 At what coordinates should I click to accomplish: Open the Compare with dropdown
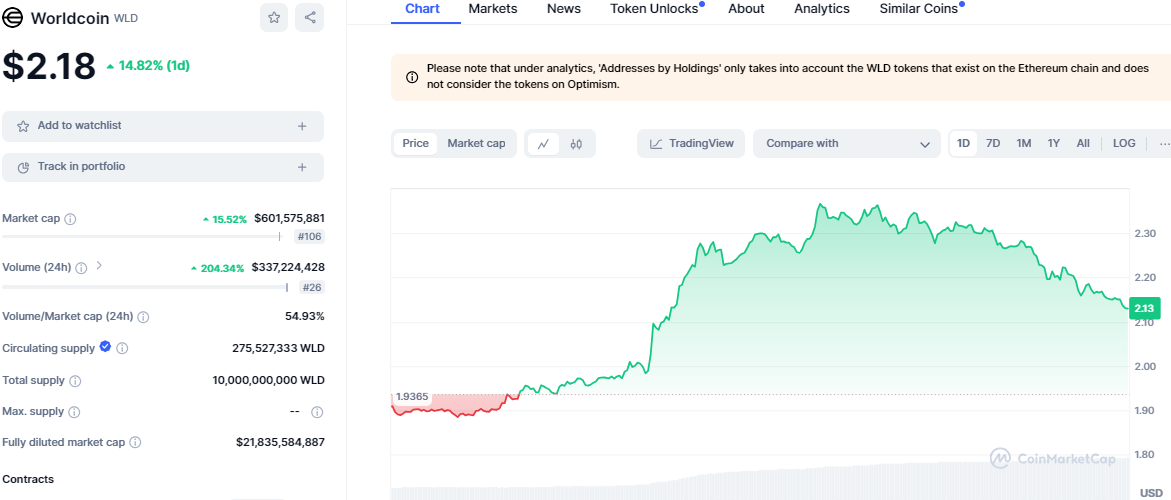[847, 143]
